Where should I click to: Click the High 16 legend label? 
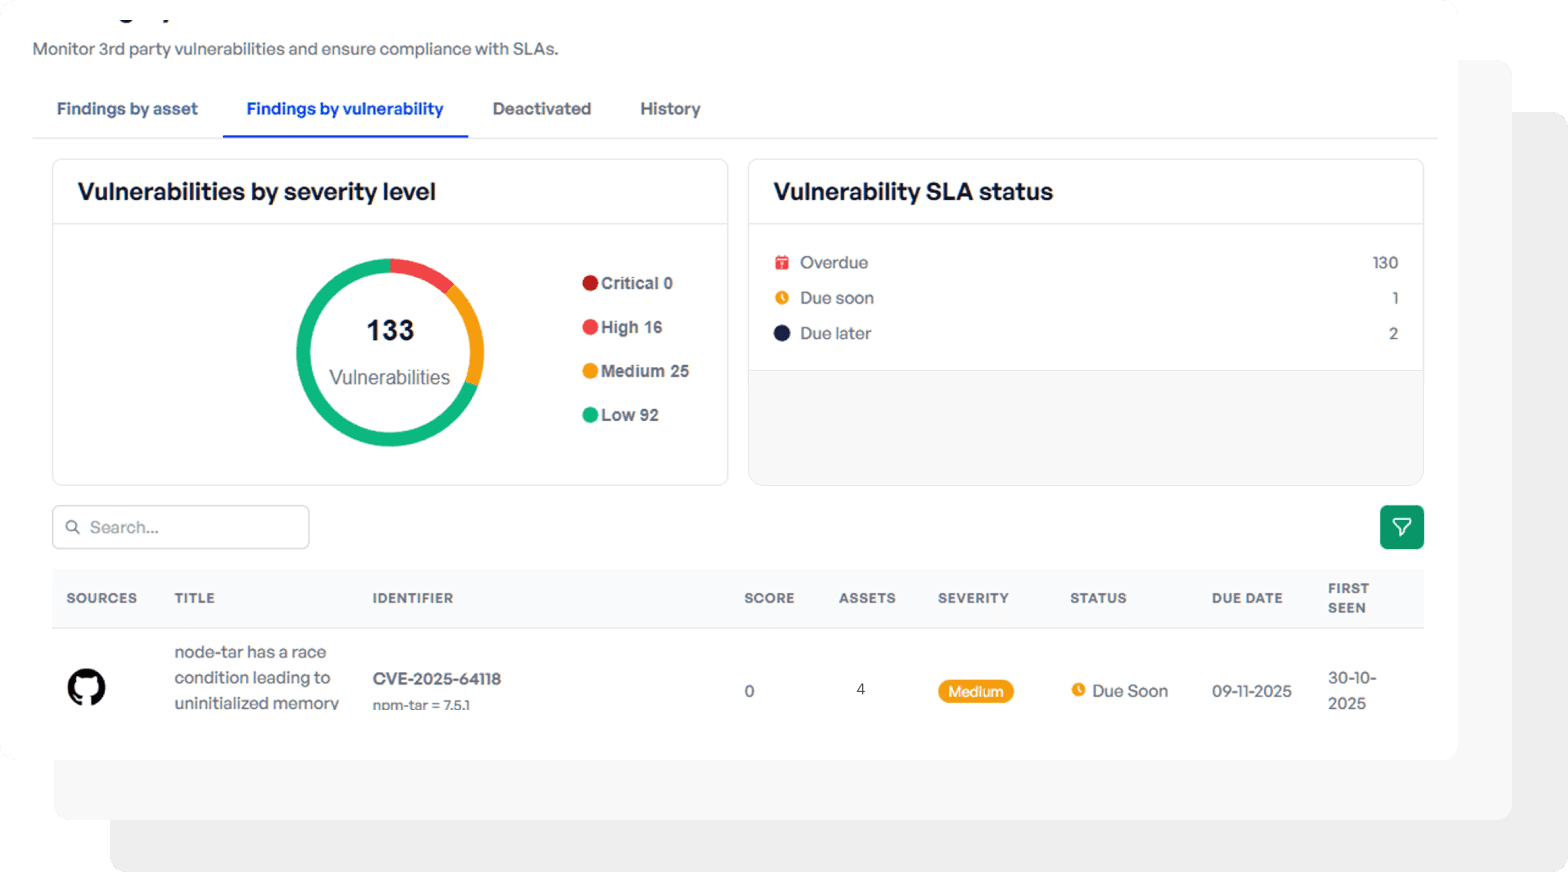[x=631, y=327]
